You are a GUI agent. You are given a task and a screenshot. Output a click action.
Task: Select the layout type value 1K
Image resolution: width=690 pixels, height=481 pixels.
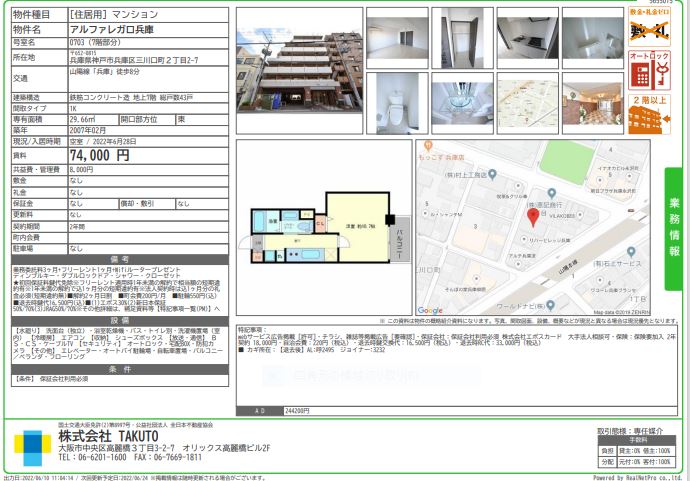coord(73,108)
